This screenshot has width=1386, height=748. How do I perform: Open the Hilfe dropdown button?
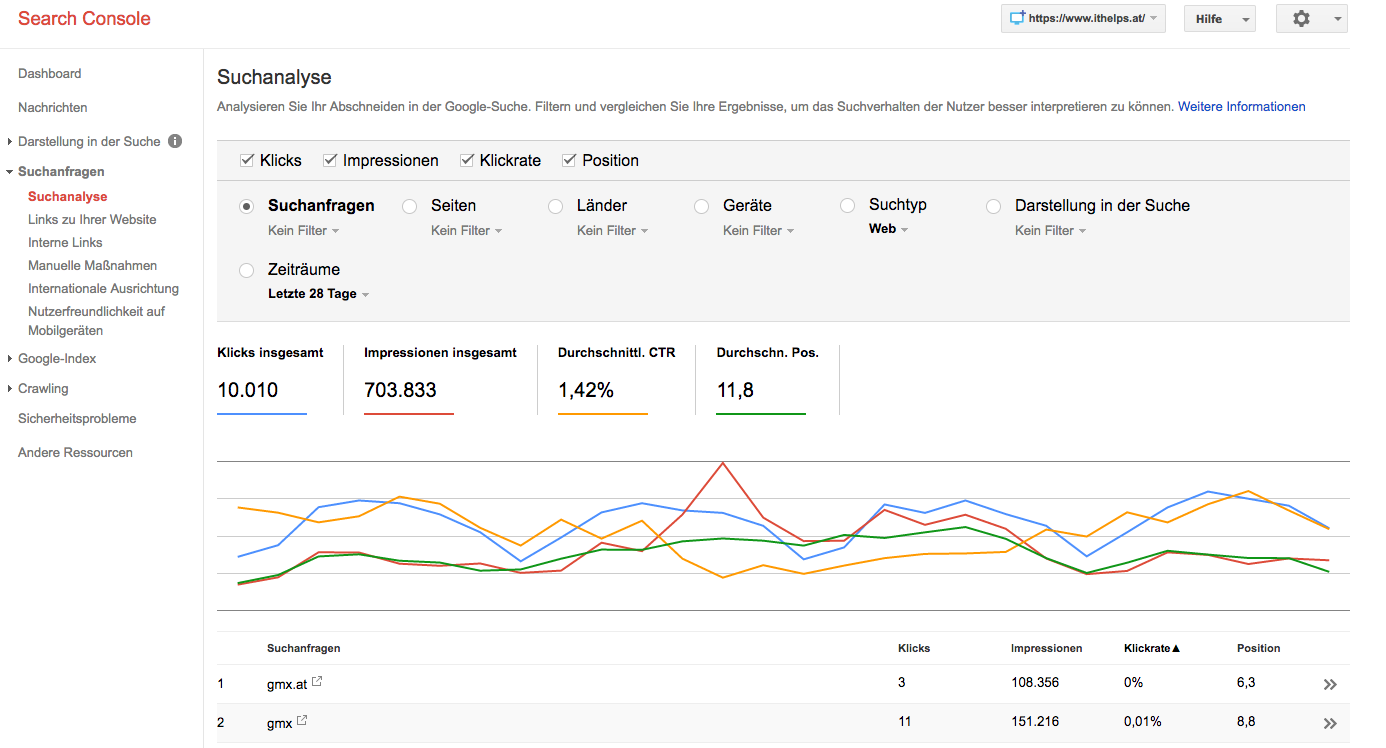pos(1219,18)
